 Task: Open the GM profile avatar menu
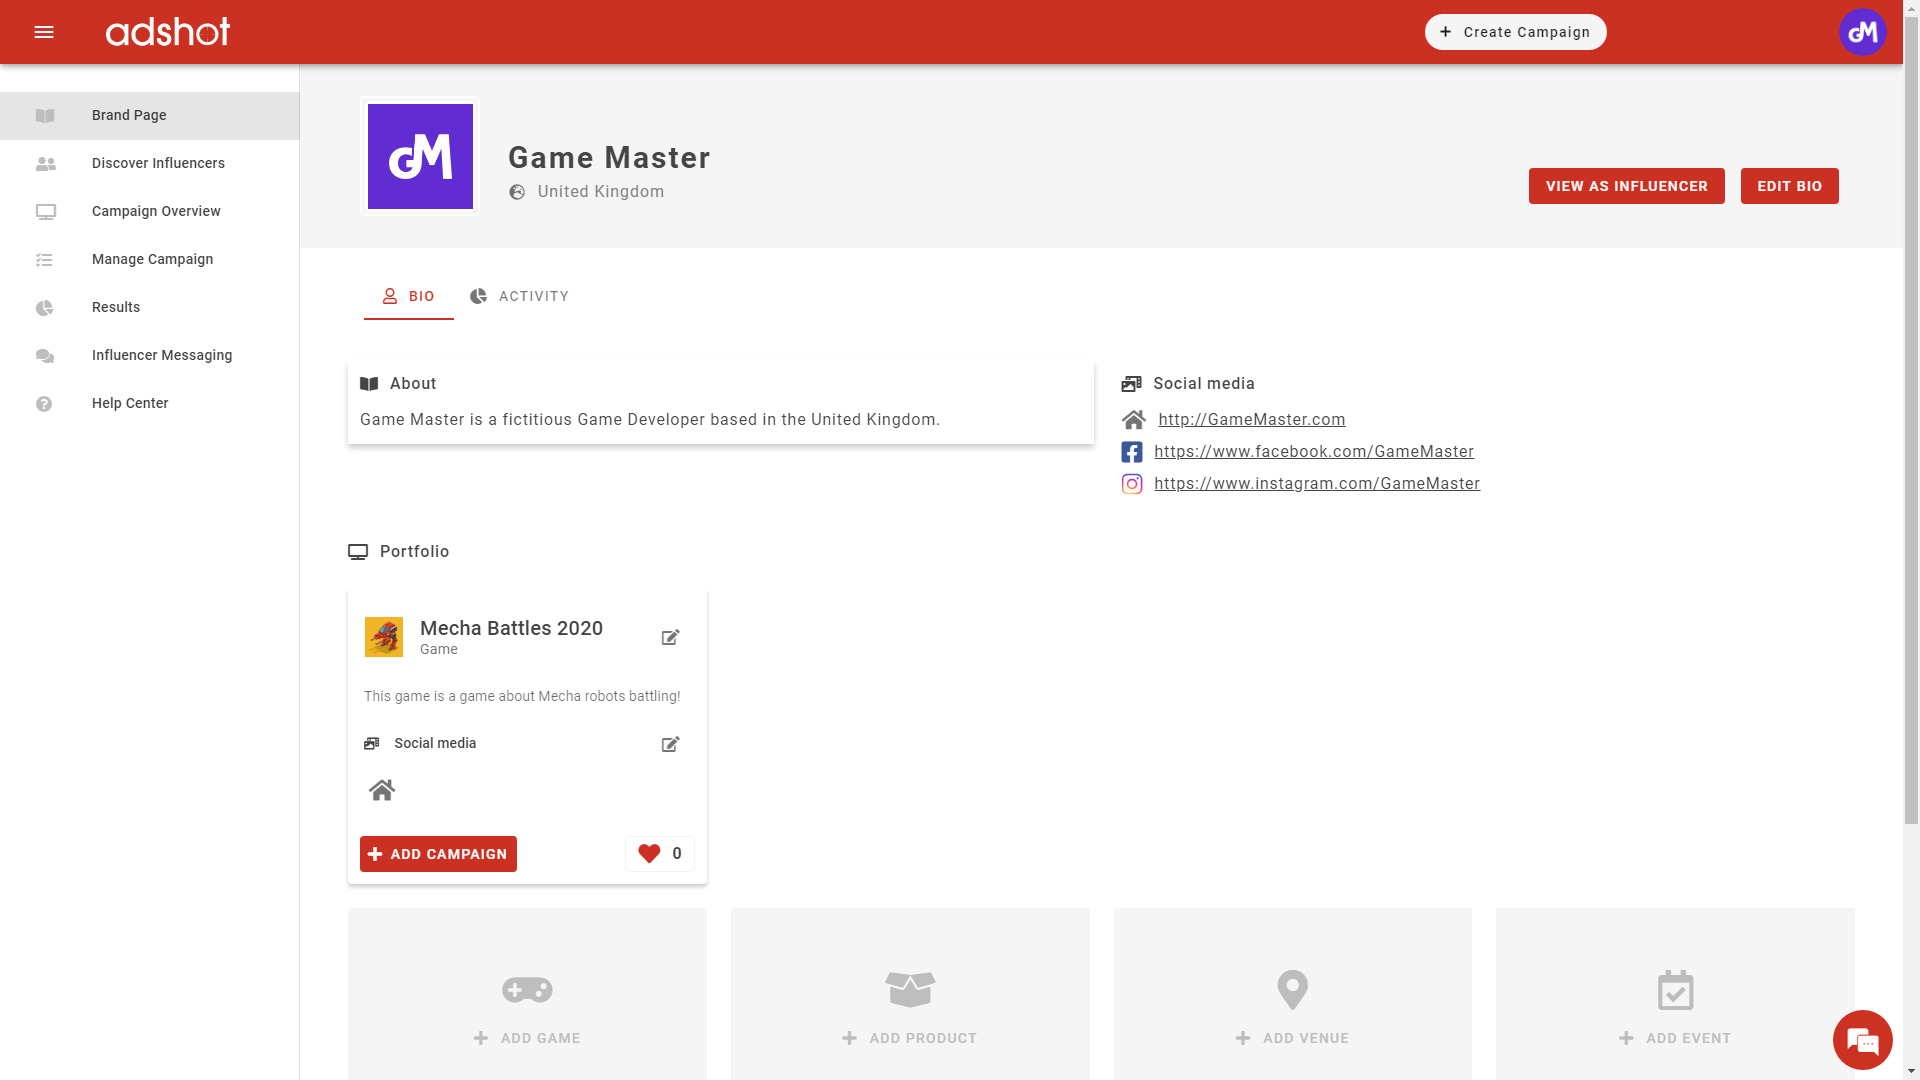point(1862,32)
